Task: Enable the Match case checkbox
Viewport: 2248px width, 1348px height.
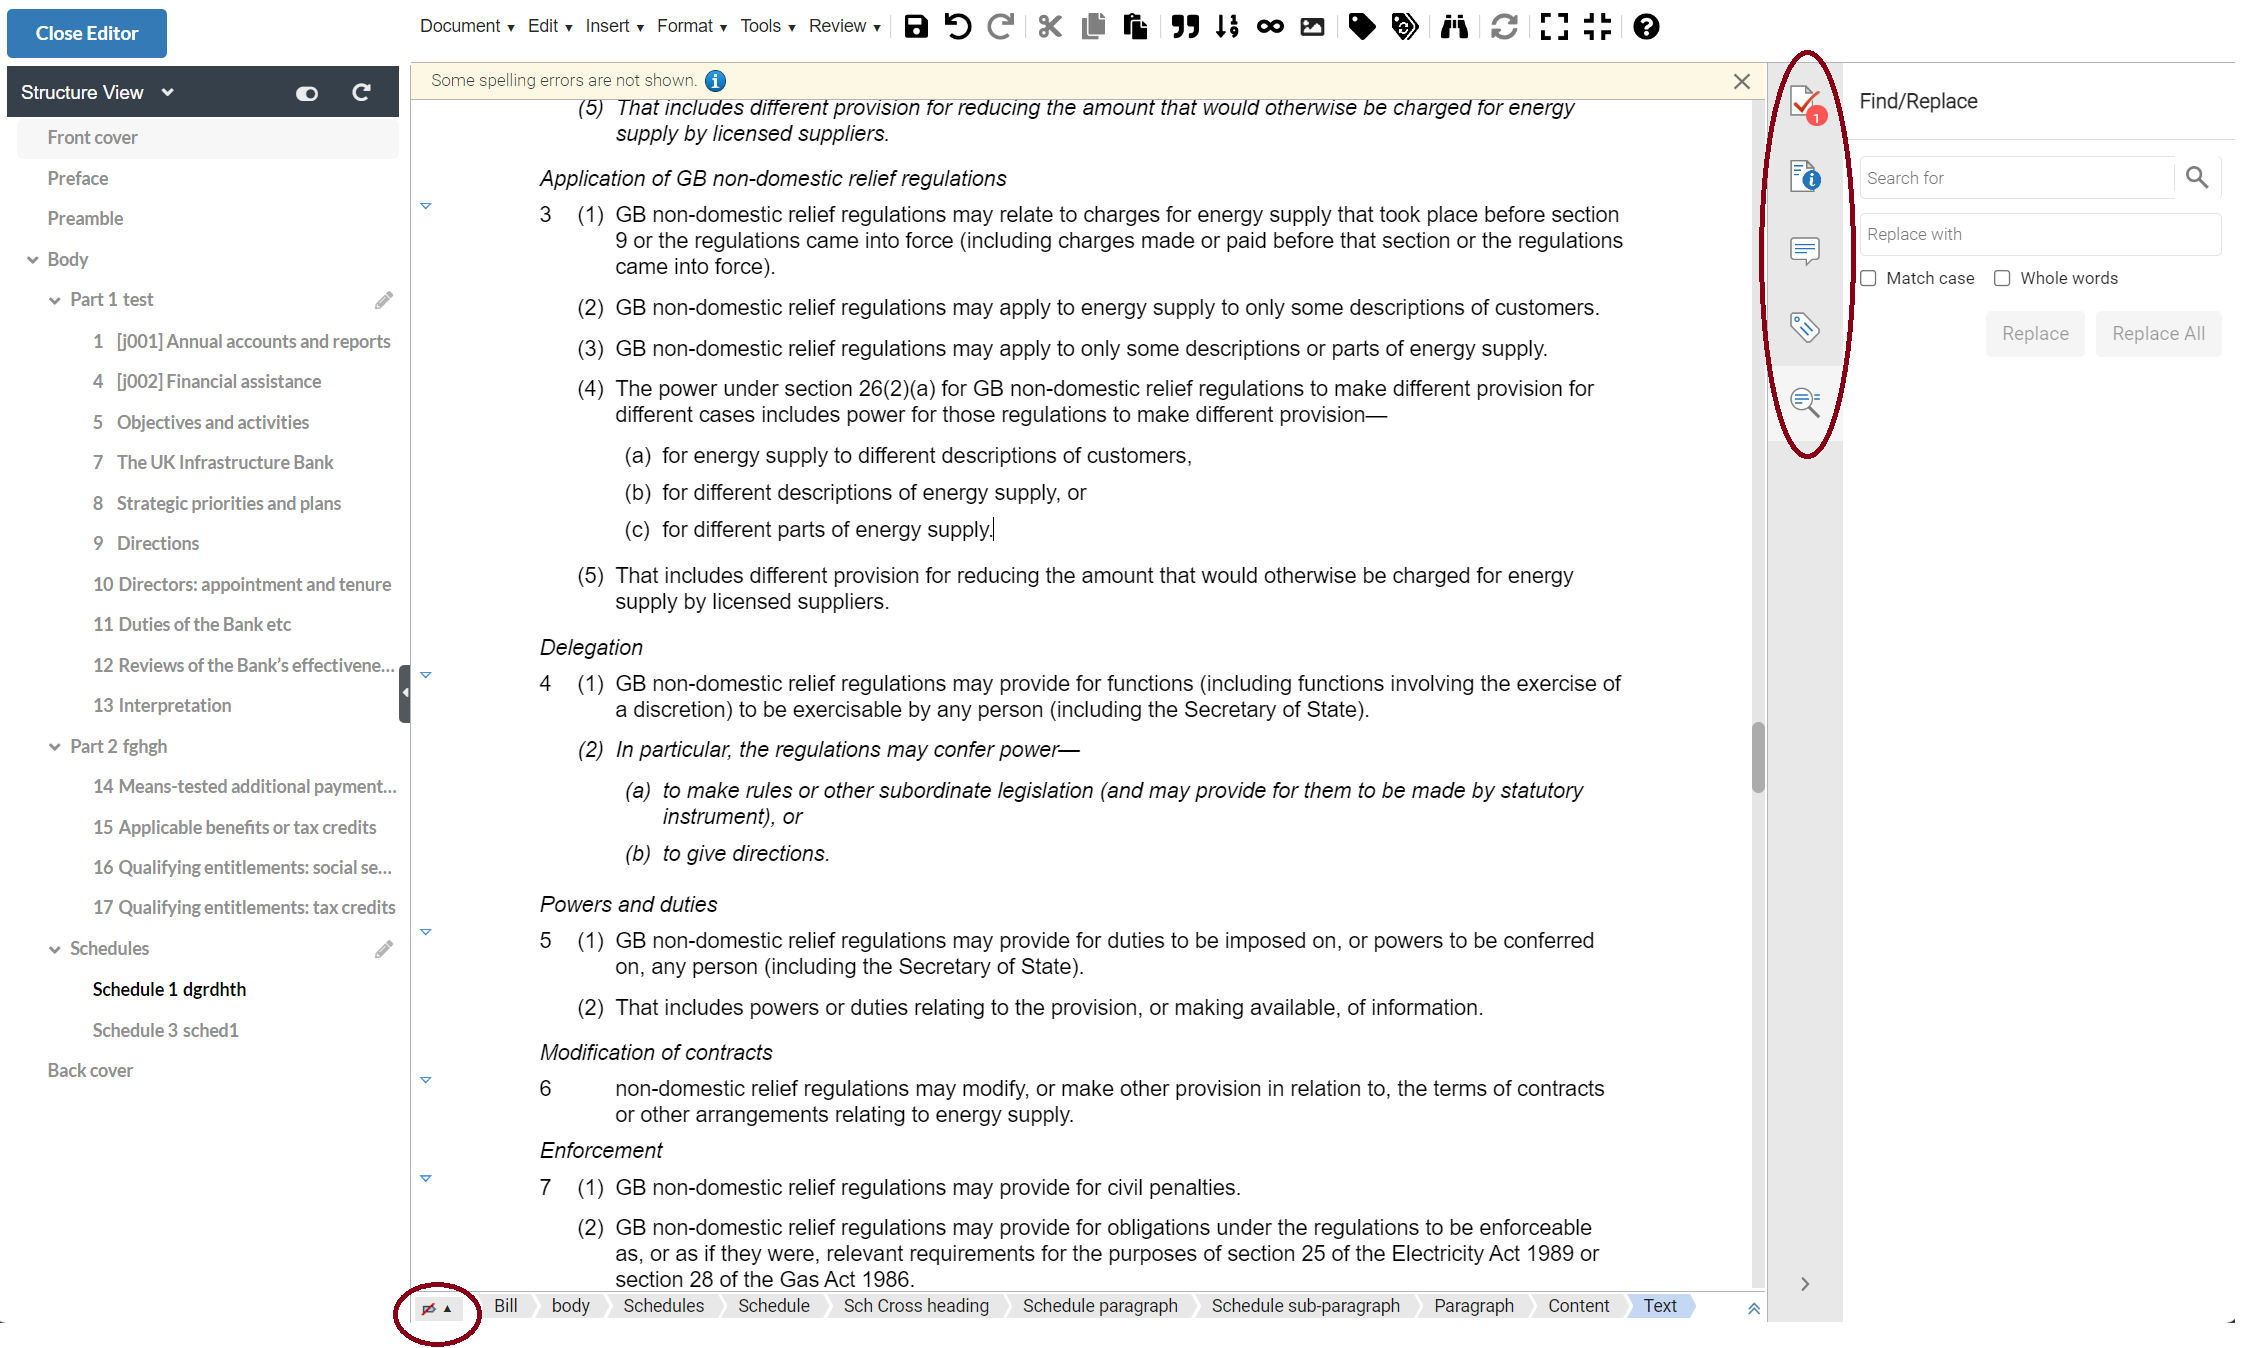Action: (x=1868, y=279)
